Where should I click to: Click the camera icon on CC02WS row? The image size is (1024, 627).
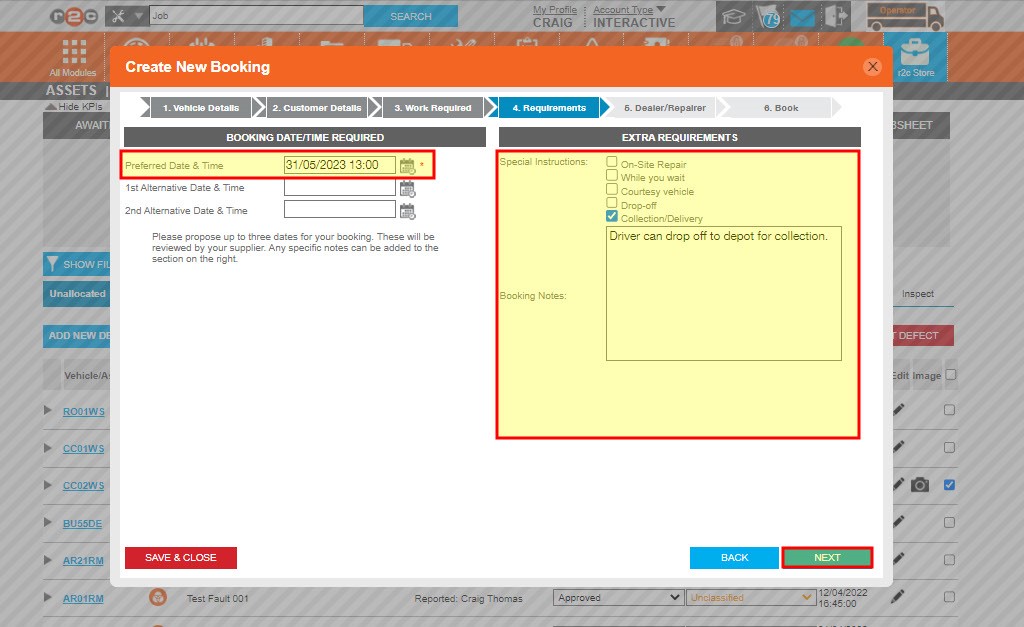coord(921,484)
